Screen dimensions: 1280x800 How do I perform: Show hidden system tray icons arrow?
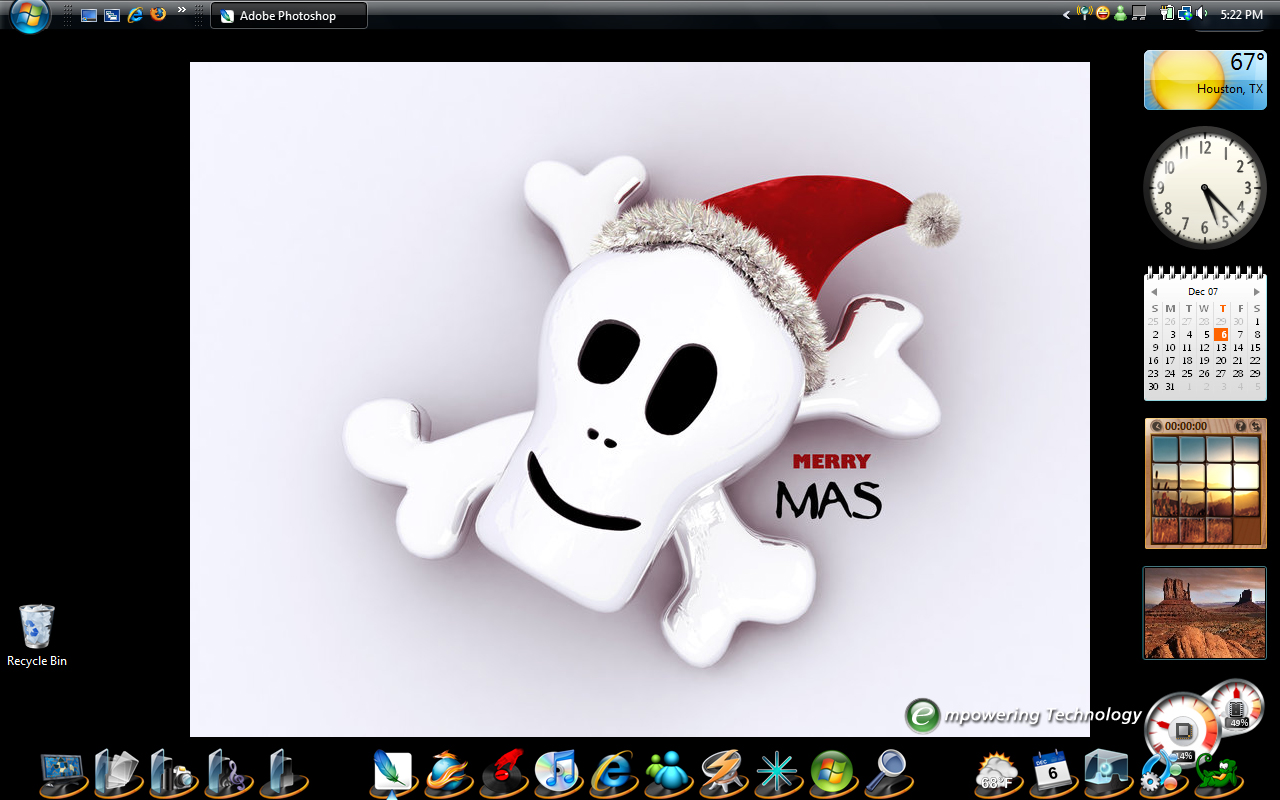(1066, 15)
